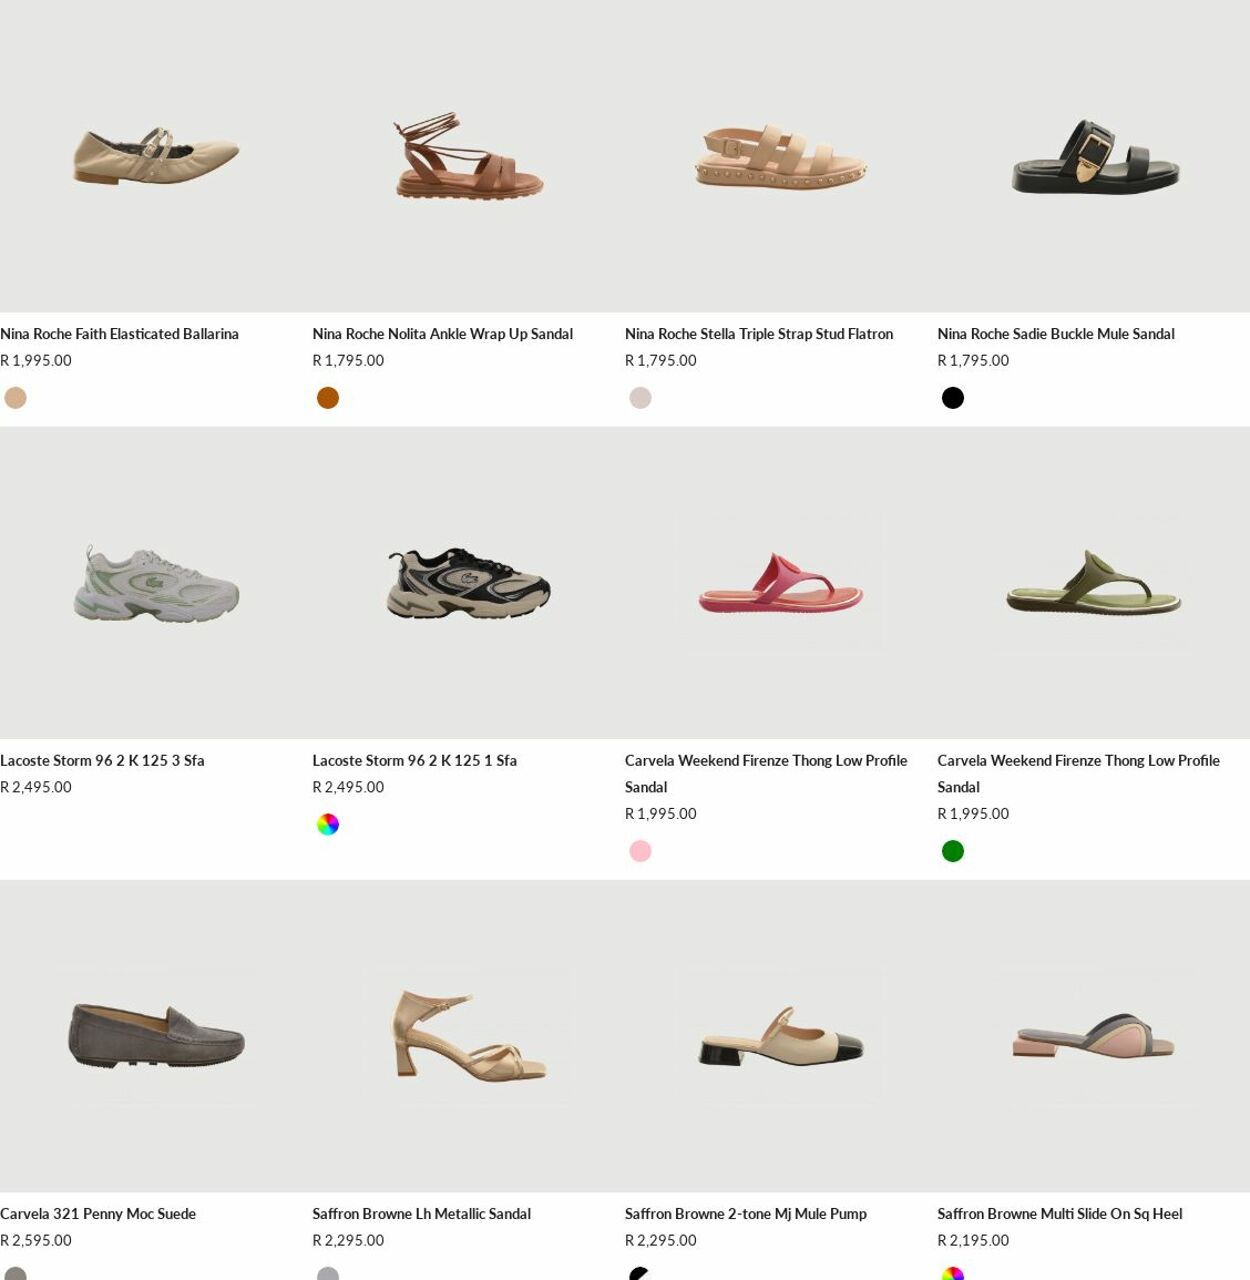Click Carvela 321 Penny Moc Suede title
1250x1280 pixels.
click(98, 1214)
